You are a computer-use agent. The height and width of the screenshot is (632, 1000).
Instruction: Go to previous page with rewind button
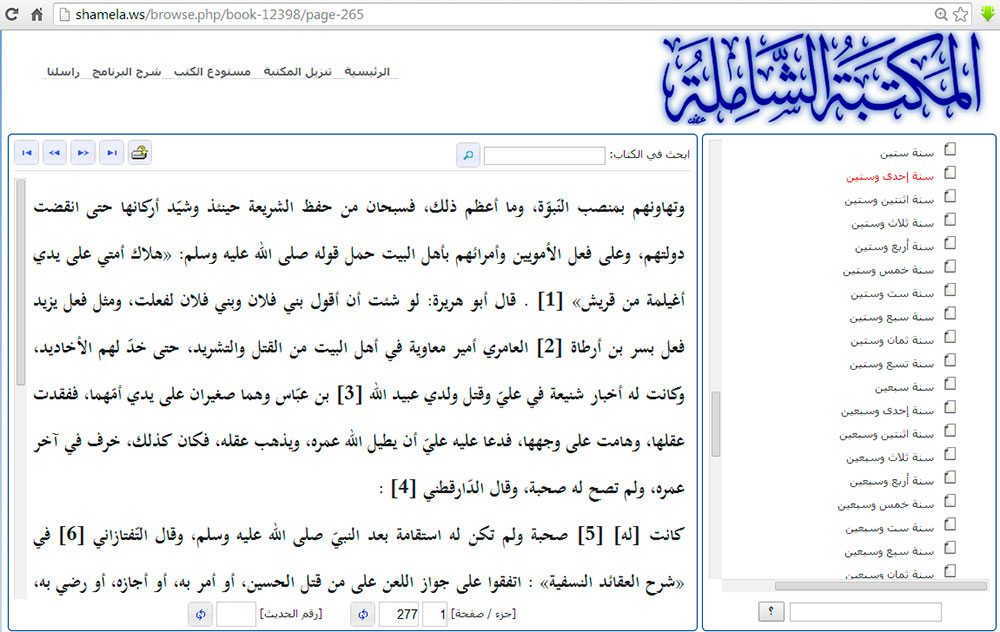(x=54, y=153)
